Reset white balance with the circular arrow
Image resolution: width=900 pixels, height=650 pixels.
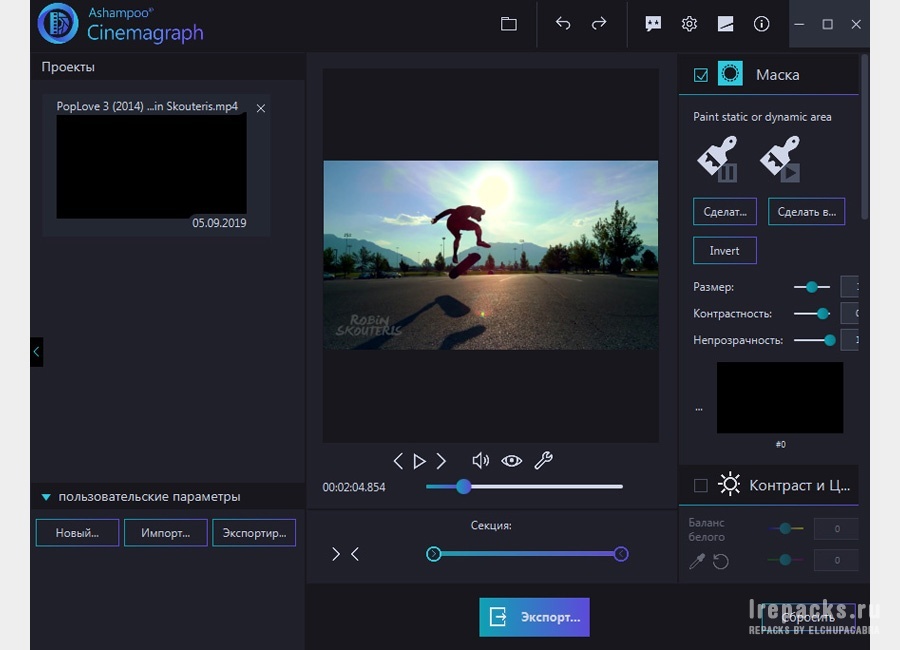tap(721, 561)
